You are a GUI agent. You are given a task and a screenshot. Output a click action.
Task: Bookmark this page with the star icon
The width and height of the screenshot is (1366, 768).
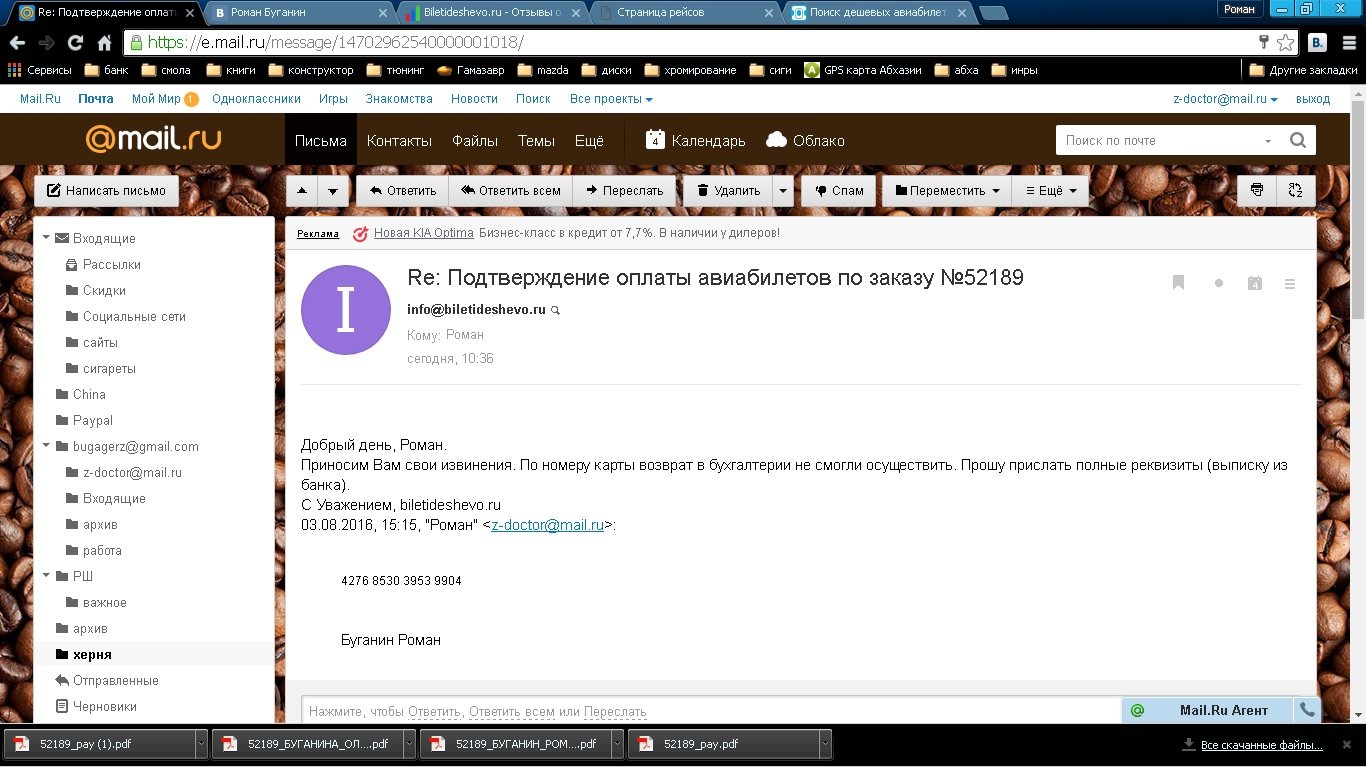1285,43
